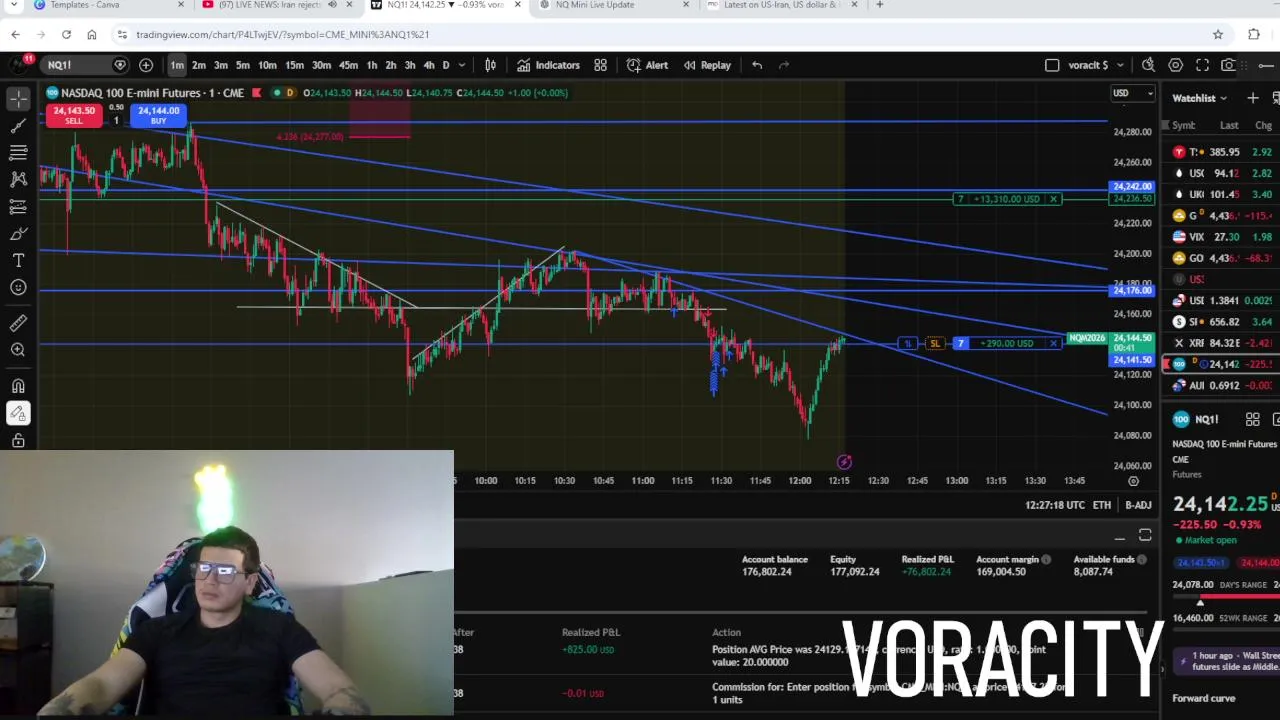1280x720 pixels.
Task: Open layout selector square icon
Action: [1052, 65]
